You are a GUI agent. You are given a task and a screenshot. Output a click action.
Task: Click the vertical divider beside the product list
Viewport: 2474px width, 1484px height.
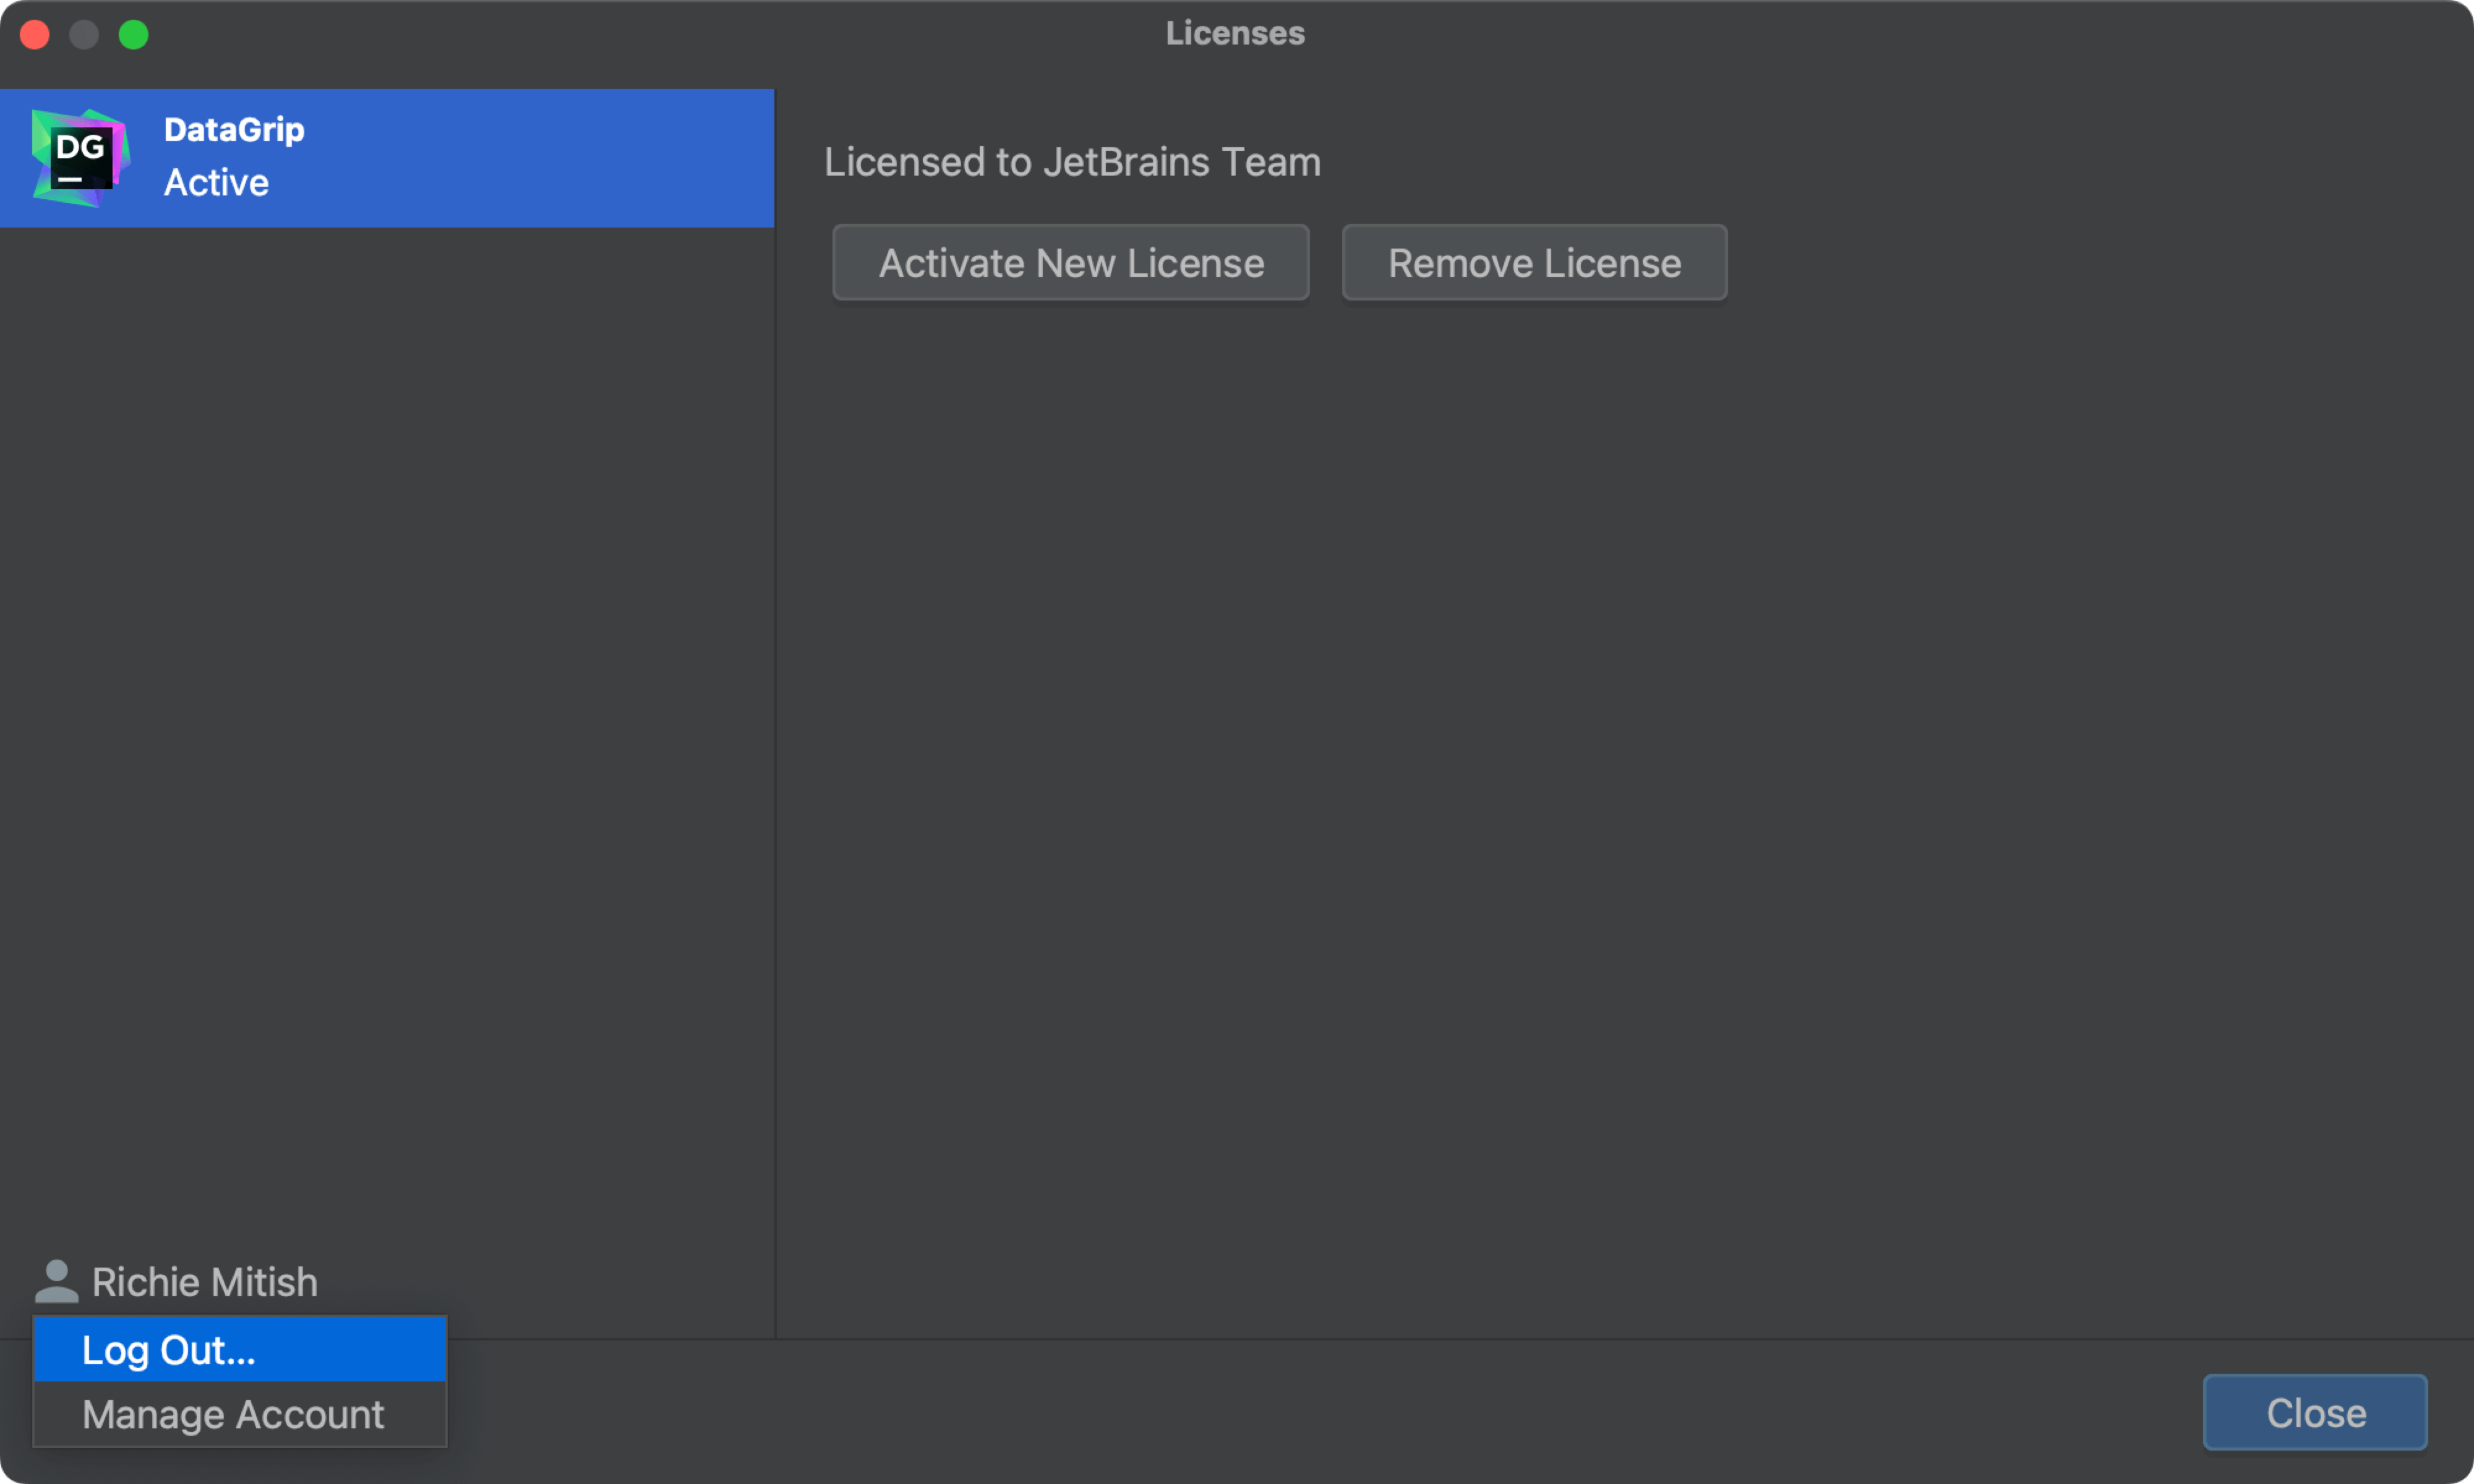pos(775,700)
